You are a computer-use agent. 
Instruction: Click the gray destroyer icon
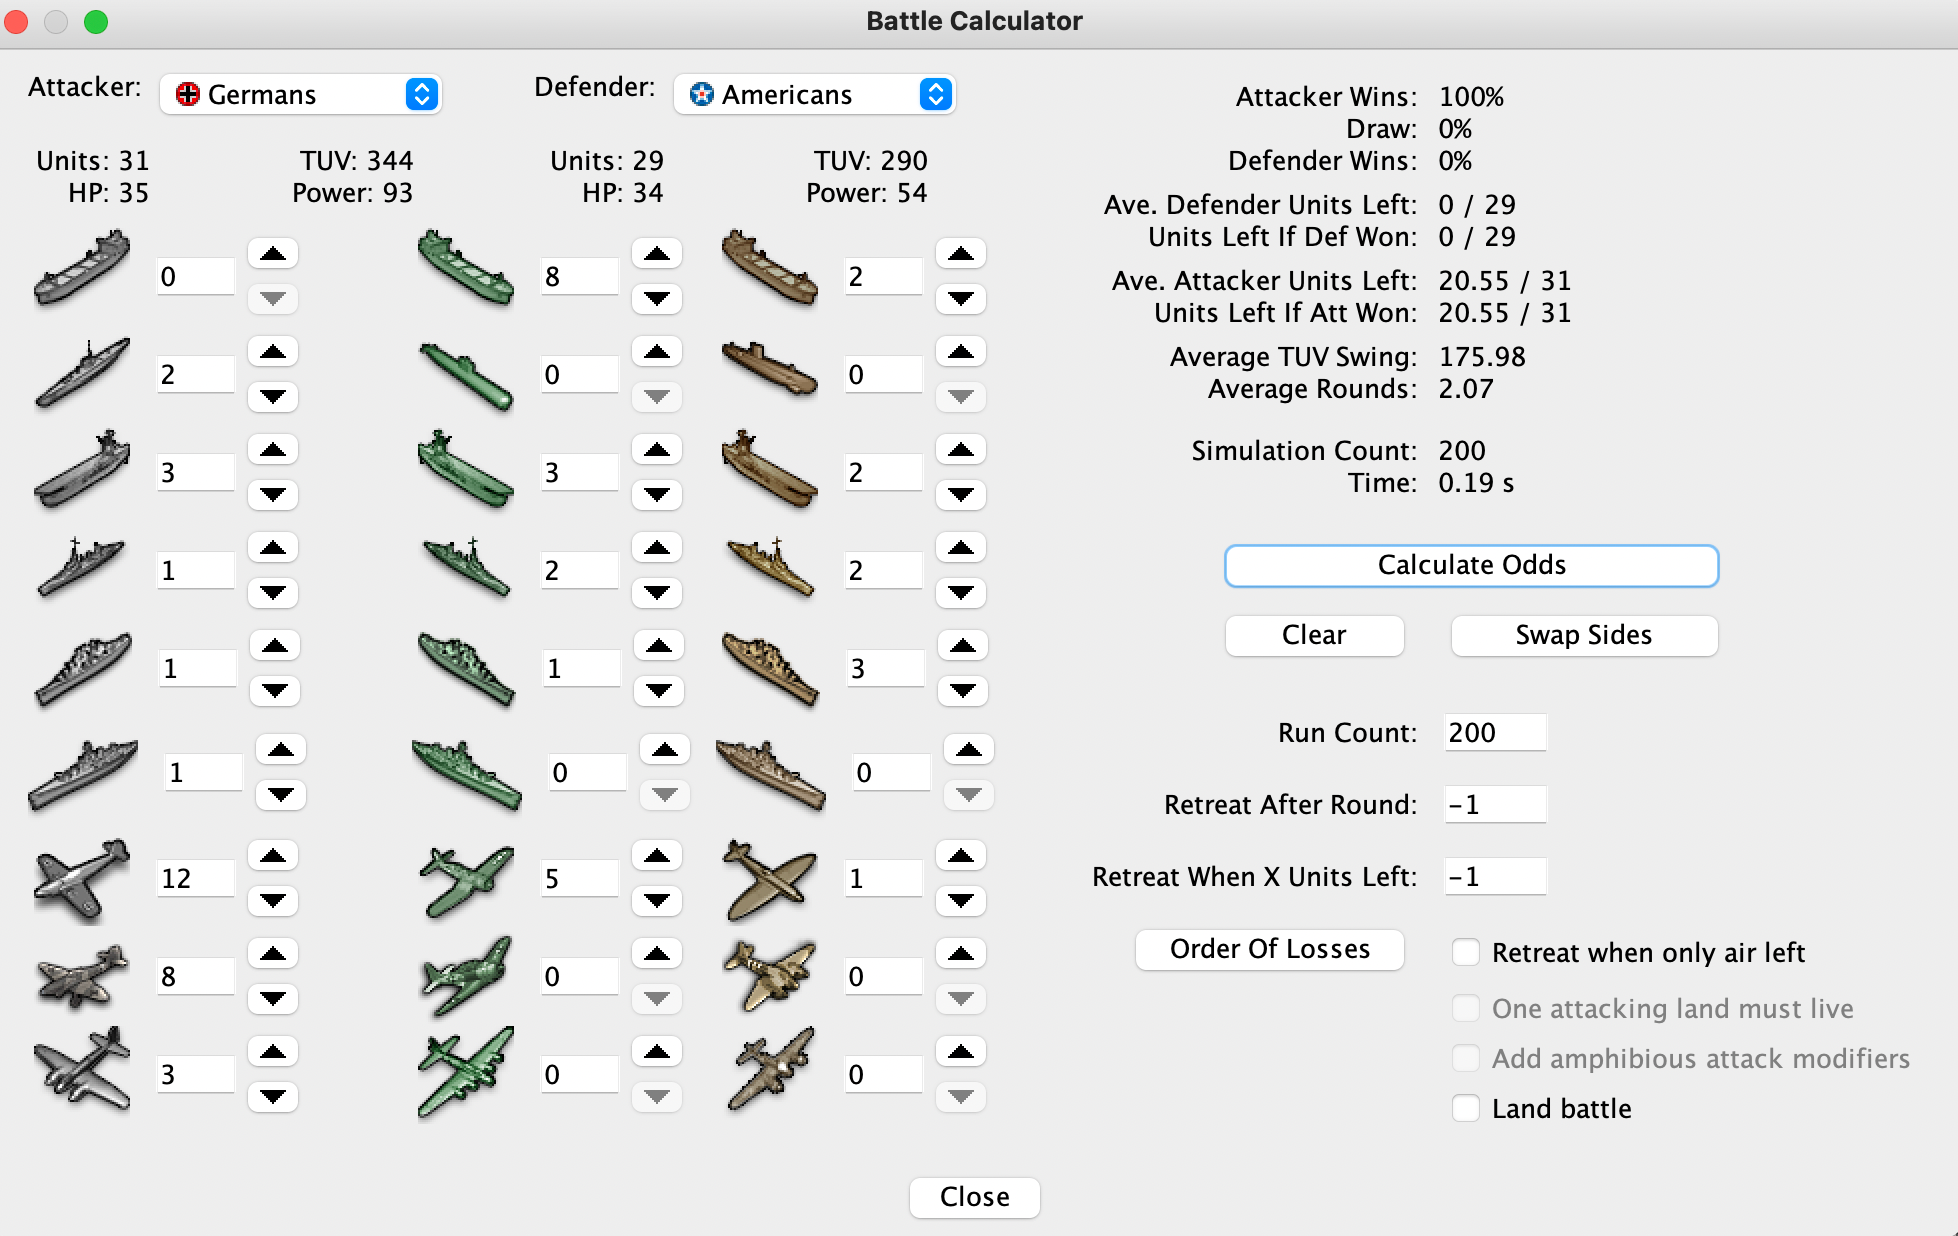82,567
